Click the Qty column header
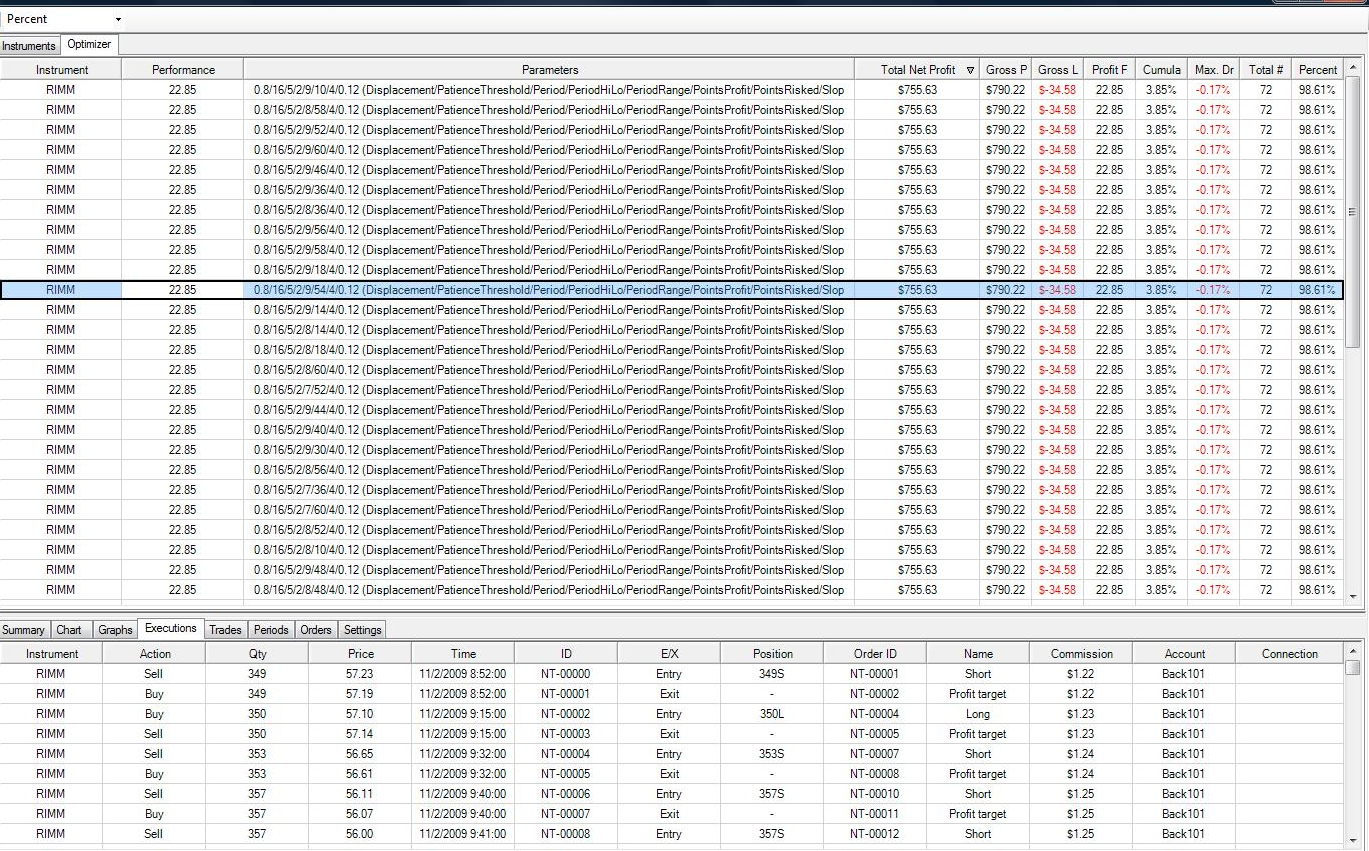 tap(257, 654)
